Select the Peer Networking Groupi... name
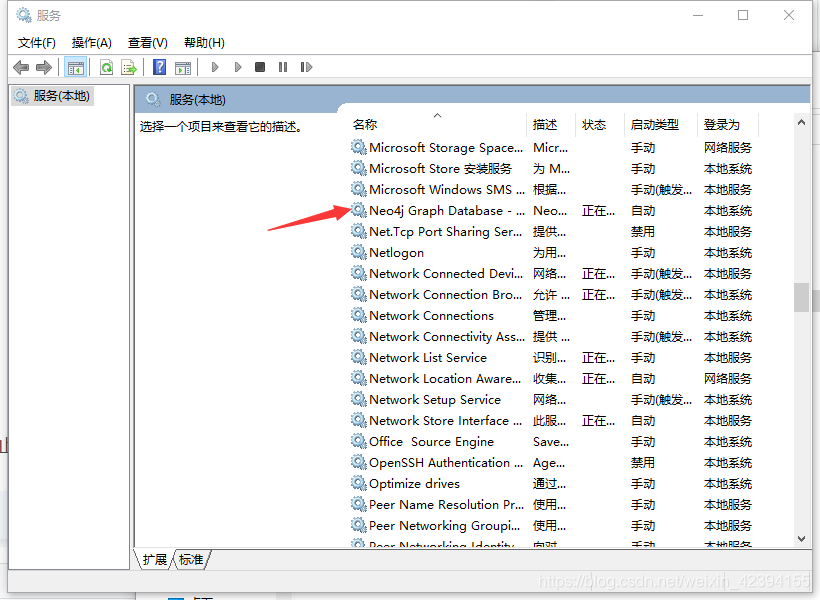Viewport: 820px width, 600px height. point(445,526)
